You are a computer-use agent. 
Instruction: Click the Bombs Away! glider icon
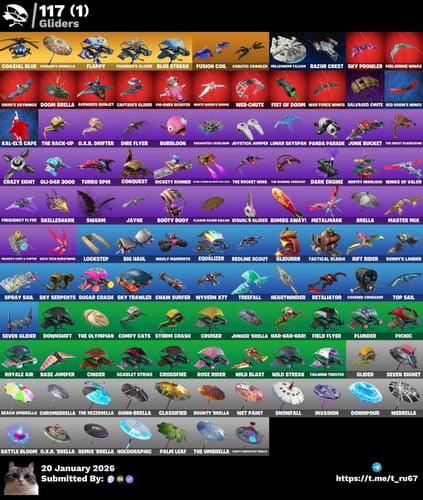click(288, 205)
